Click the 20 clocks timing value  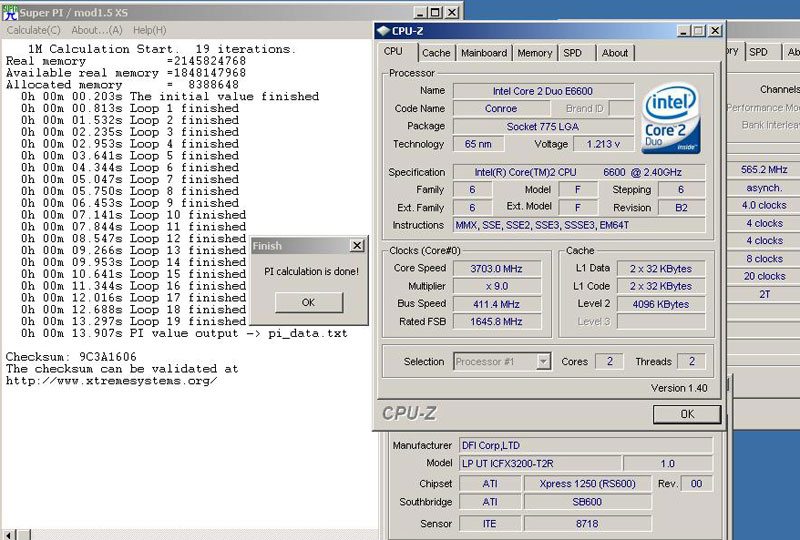coord(764,276)
